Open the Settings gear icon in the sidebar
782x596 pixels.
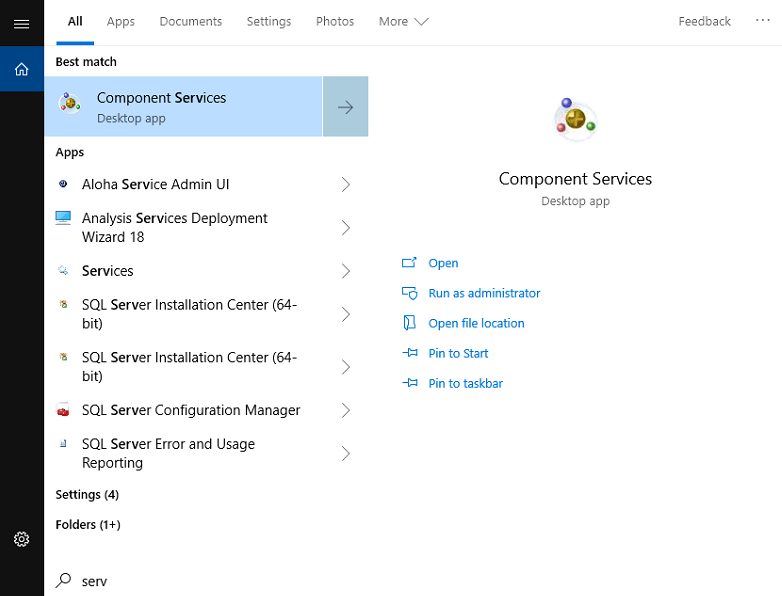coord(21,539)
